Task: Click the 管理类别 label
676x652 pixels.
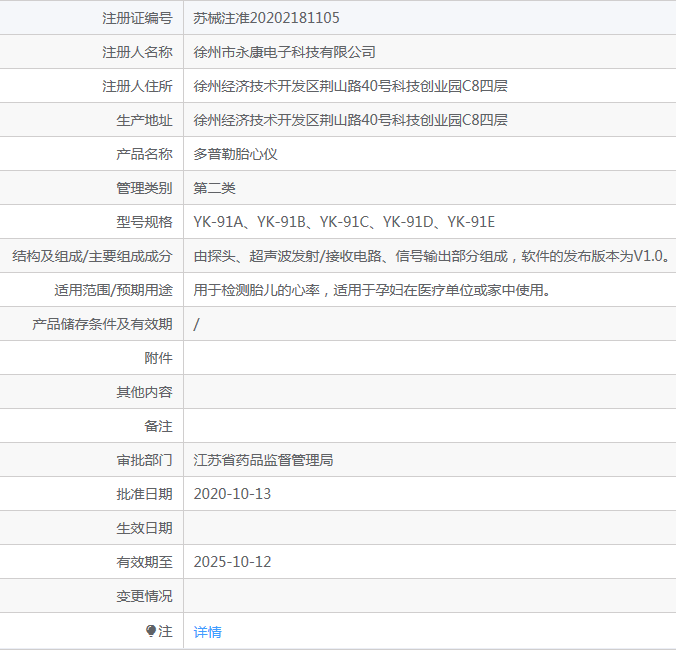Action: [x=144, y=188]
